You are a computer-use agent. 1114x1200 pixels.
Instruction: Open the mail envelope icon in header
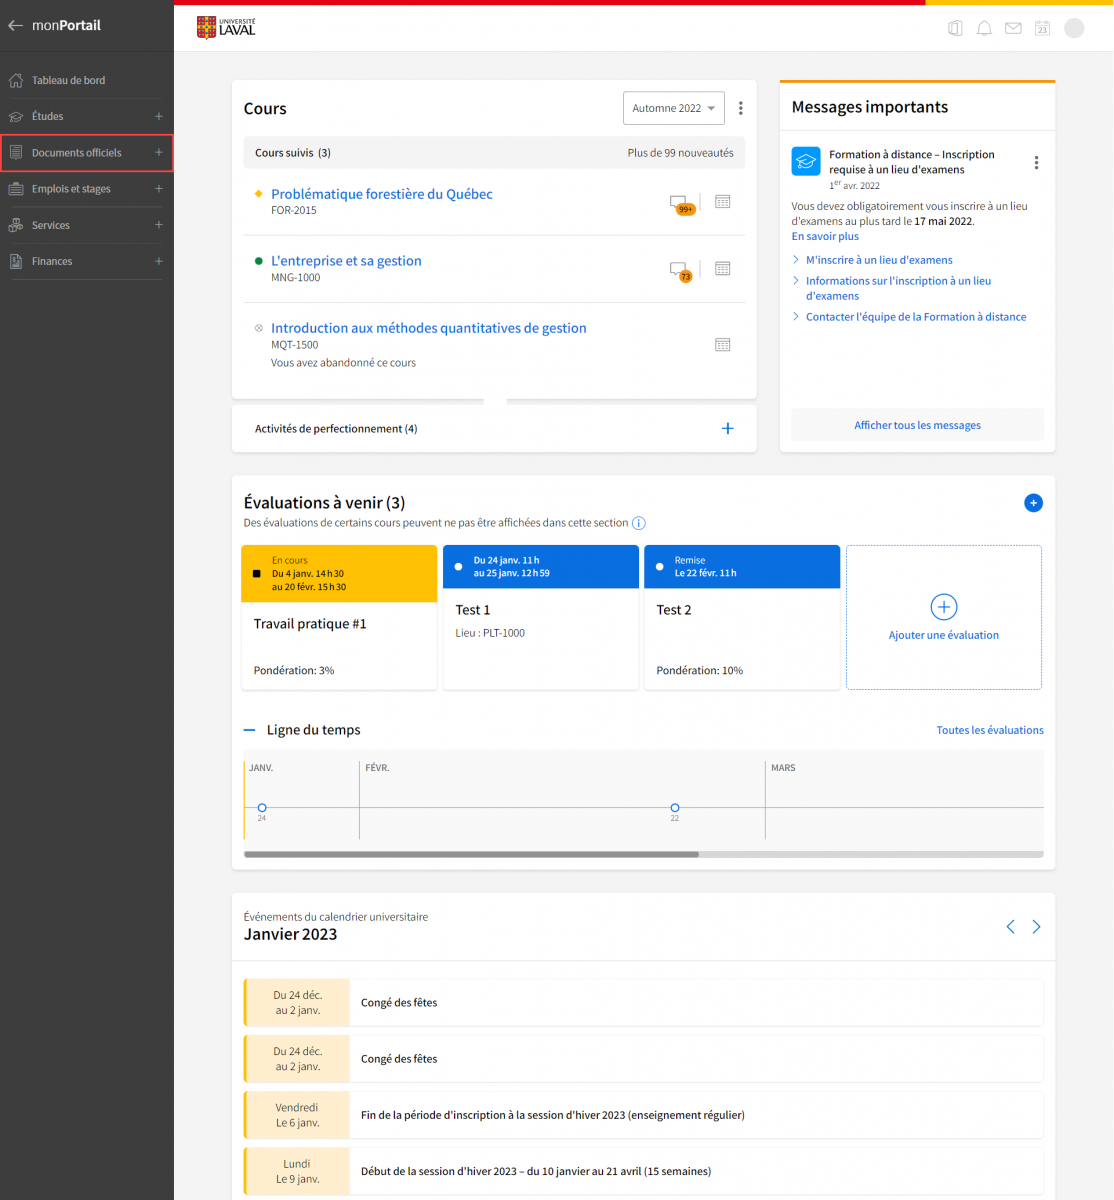pos(1013,28)
